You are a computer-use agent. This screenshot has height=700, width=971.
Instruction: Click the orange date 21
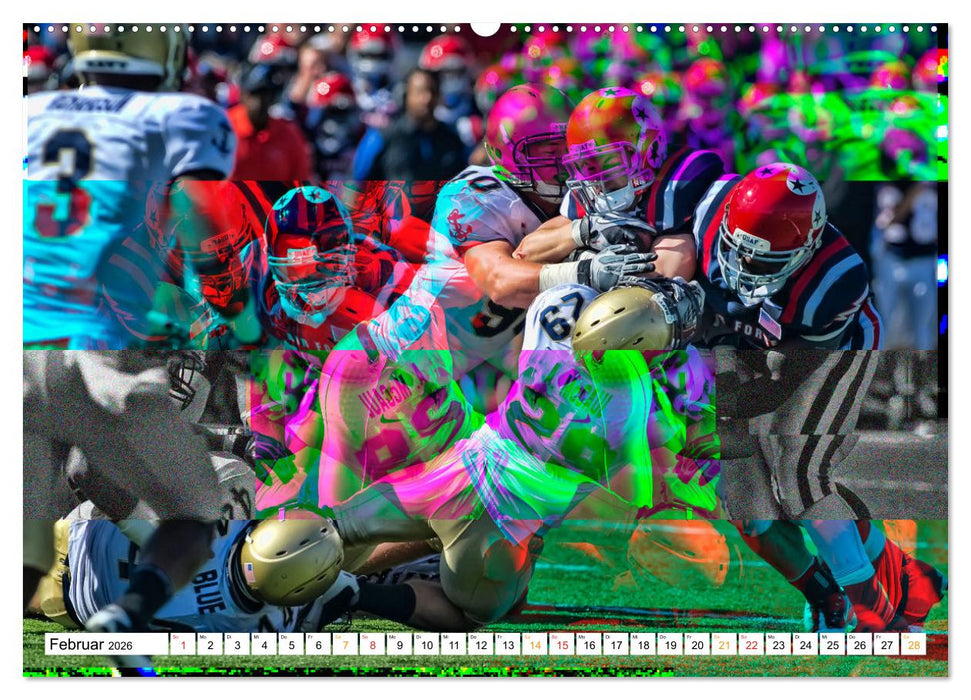click(723, 644)
